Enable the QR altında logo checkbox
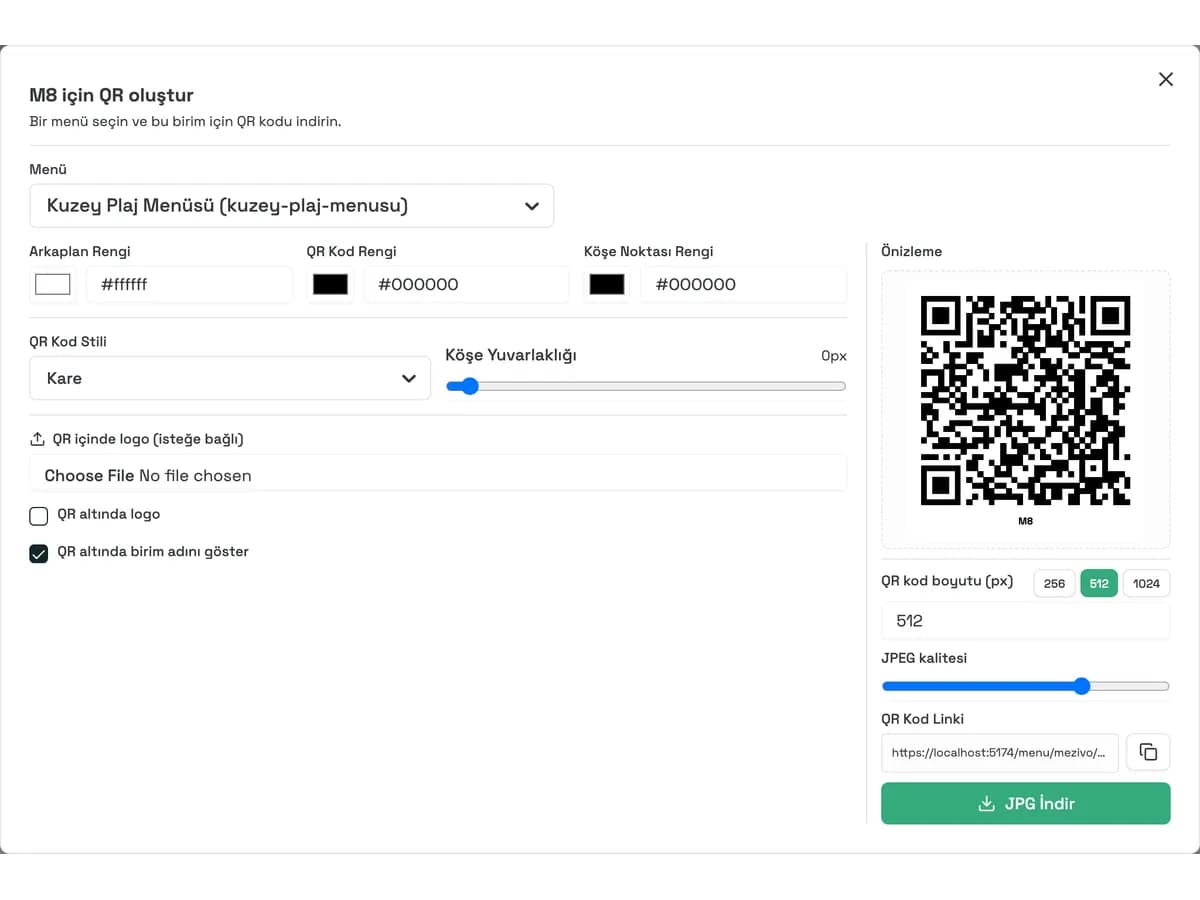 click(x=38, y=516)
